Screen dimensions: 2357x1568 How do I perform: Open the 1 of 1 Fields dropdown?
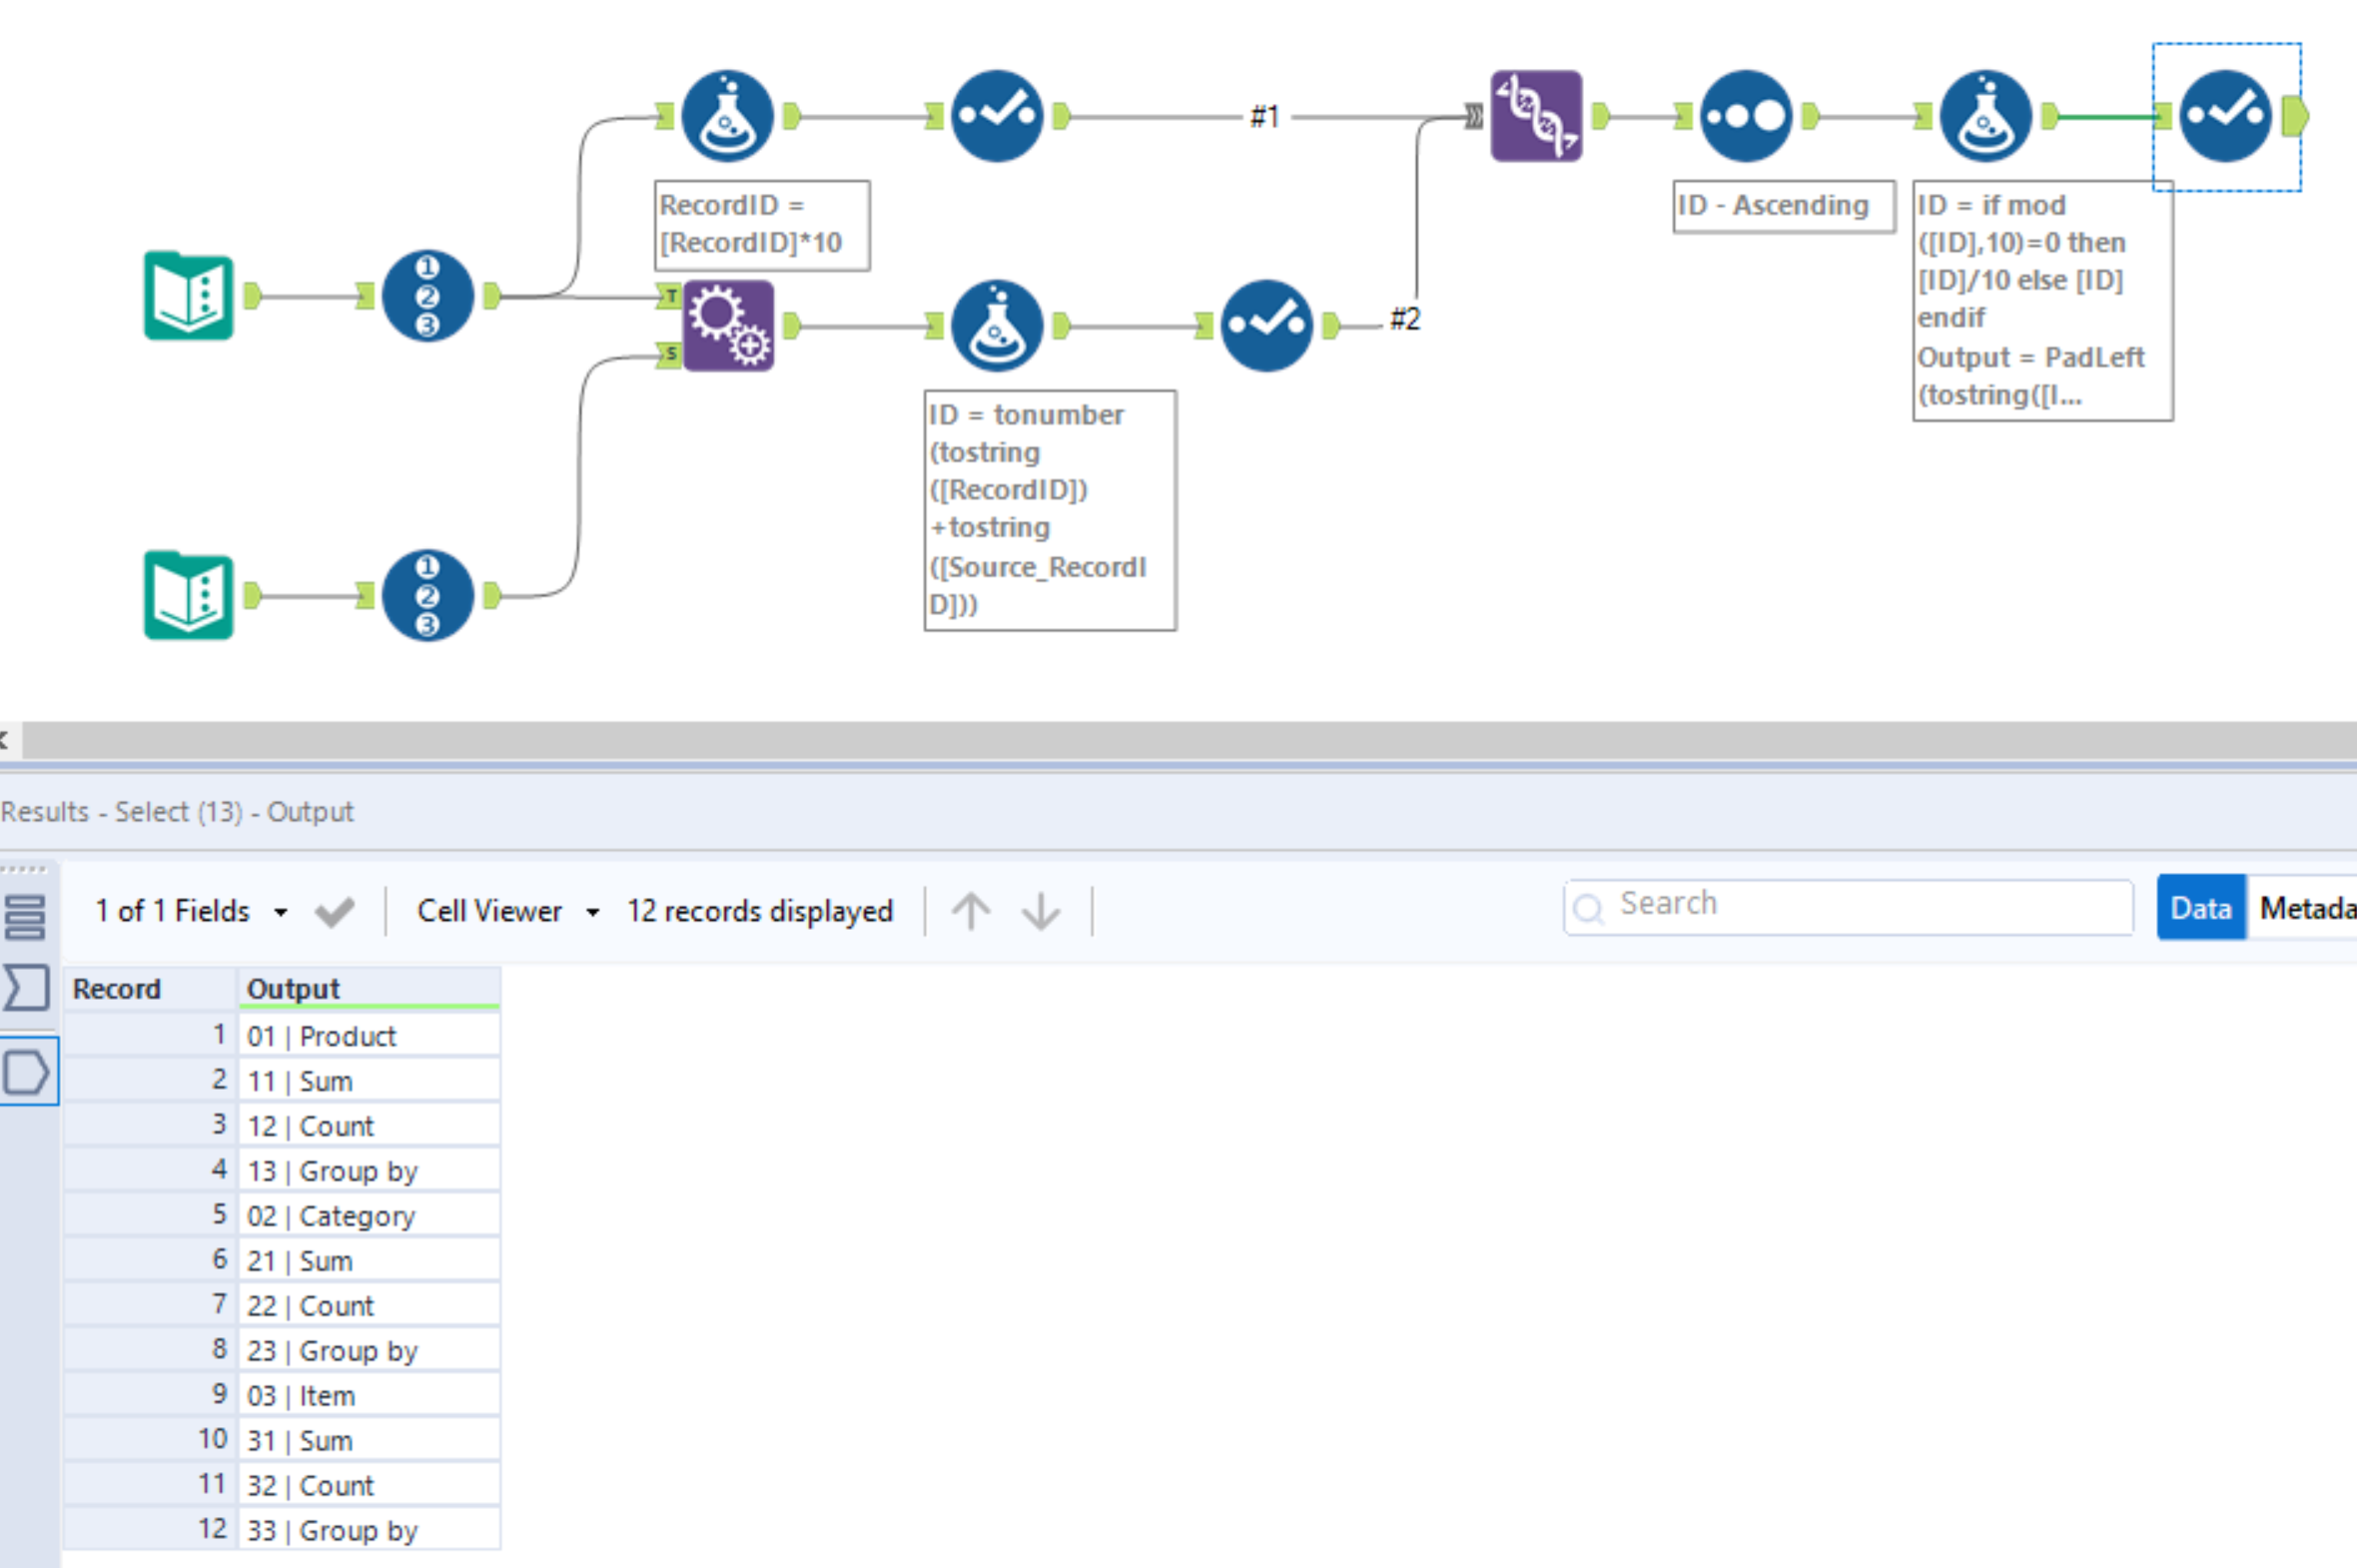coord(190,910)
